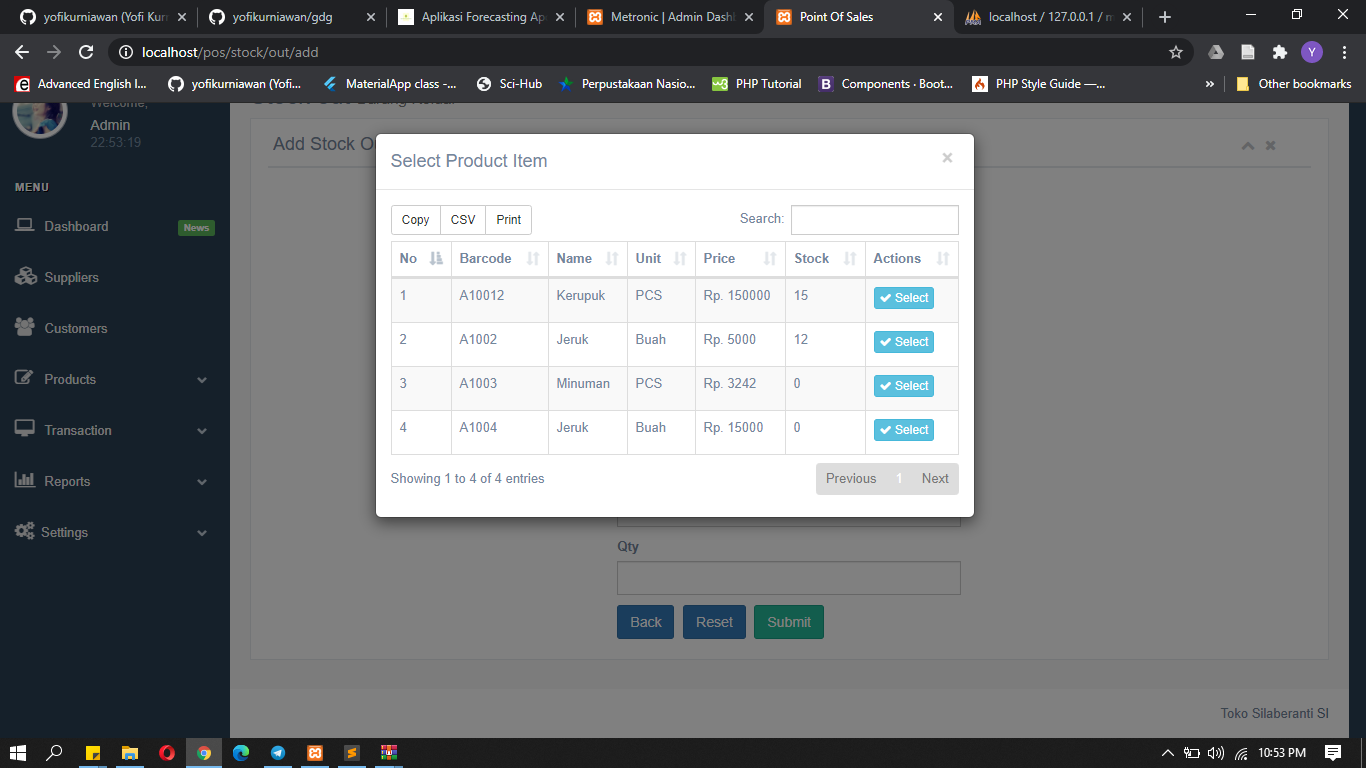Open Customers via the people icon

point(24,327)
